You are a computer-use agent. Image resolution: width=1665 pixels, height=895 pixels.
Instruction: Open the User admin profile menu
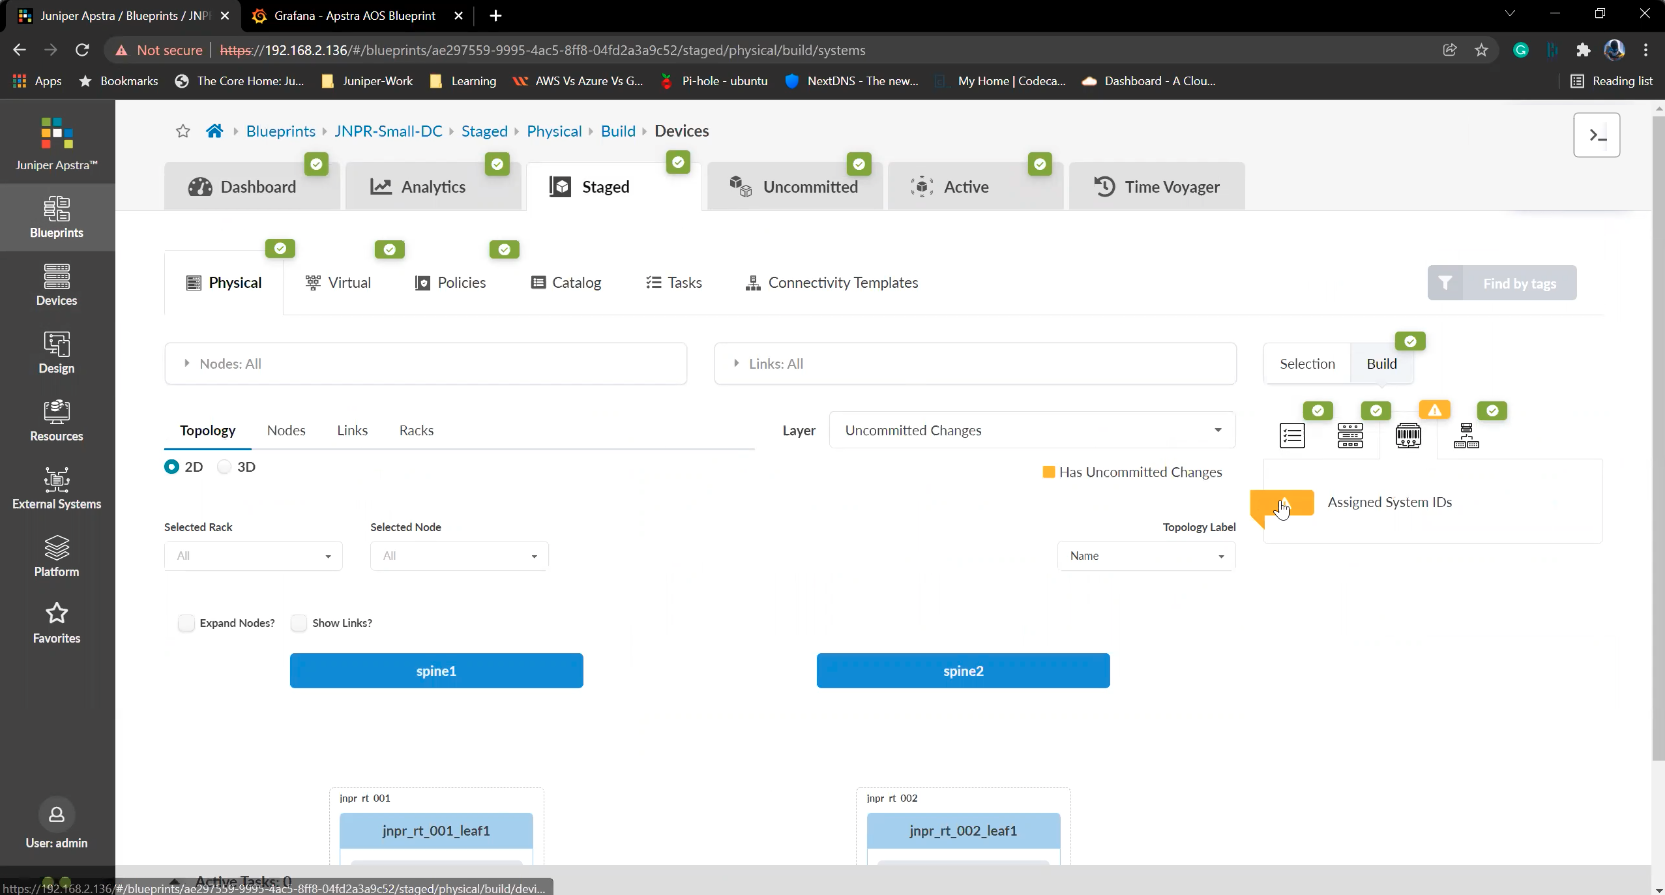57,825
